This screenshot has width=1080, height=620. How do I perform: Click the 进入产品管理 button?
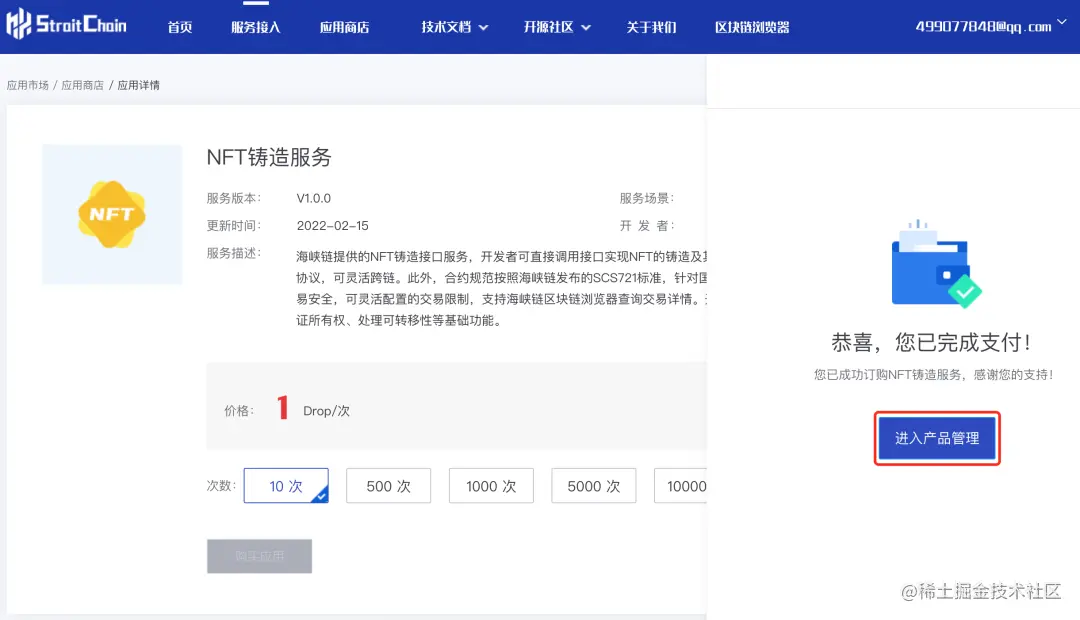click(x=936, y=438)
